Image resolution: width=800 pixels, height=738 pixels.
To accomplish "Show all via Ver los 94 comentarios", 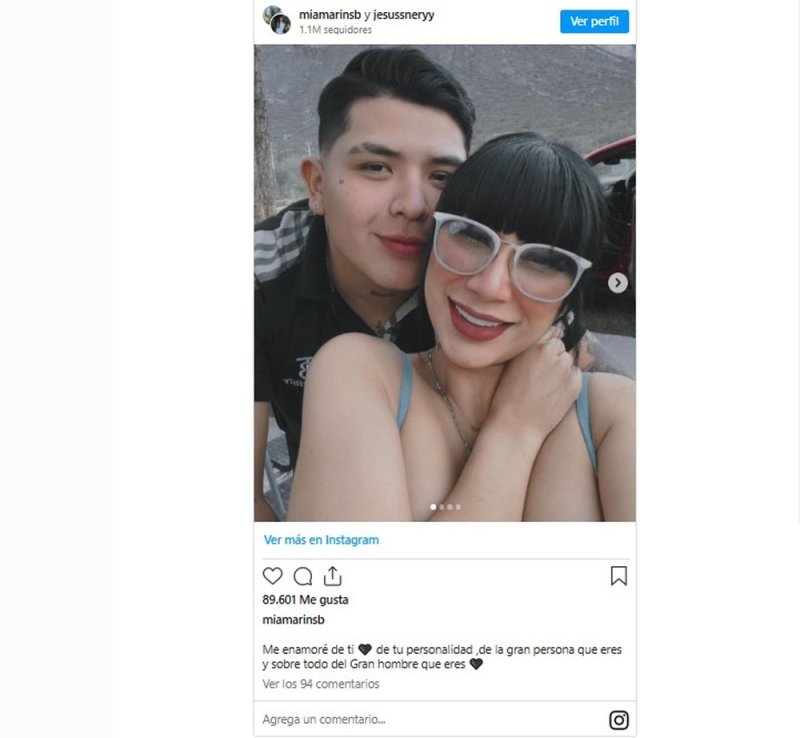I will tap(321, 684).
